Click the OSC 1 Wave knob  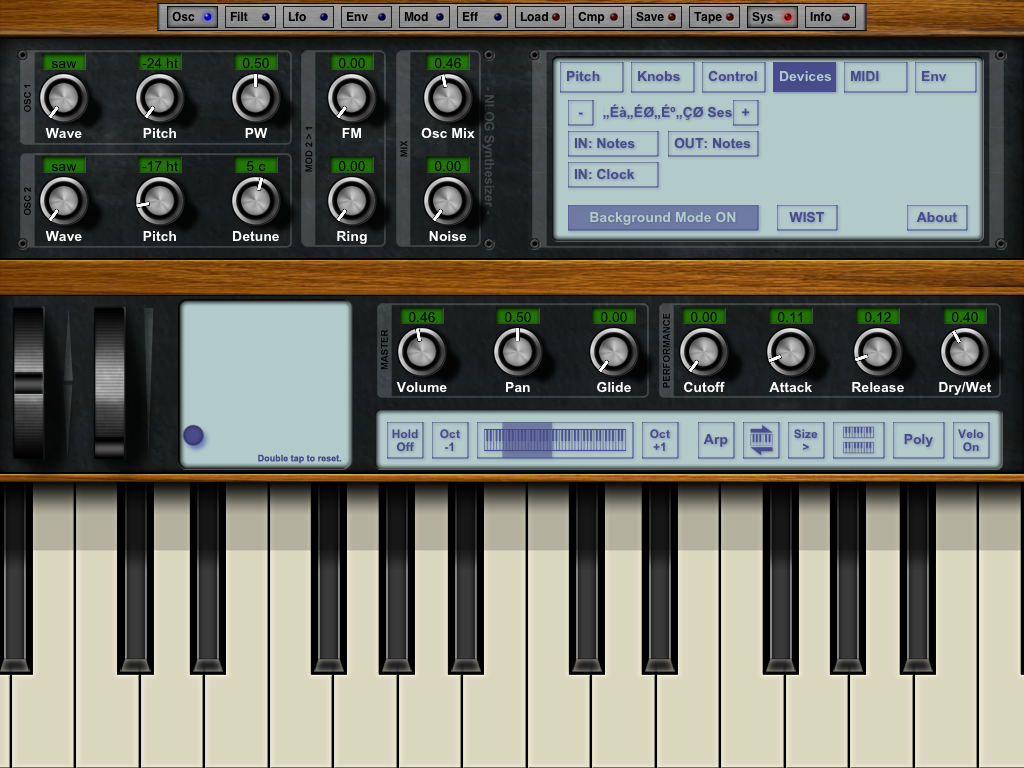[x=63, y=97]
